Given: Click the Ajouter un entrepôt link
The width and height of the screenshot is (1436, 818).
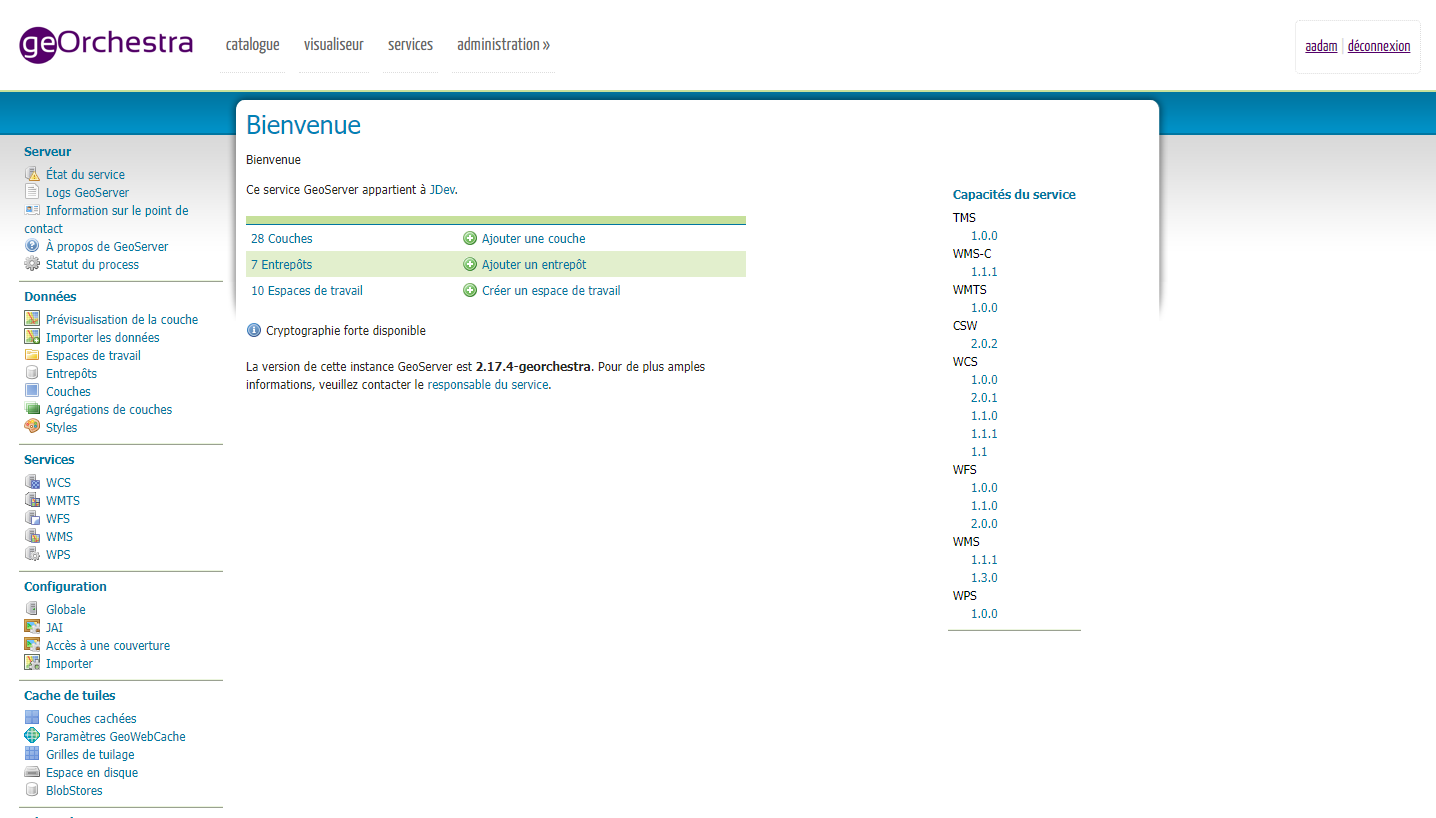Looking at the screenshot, I should coord(534,265).
